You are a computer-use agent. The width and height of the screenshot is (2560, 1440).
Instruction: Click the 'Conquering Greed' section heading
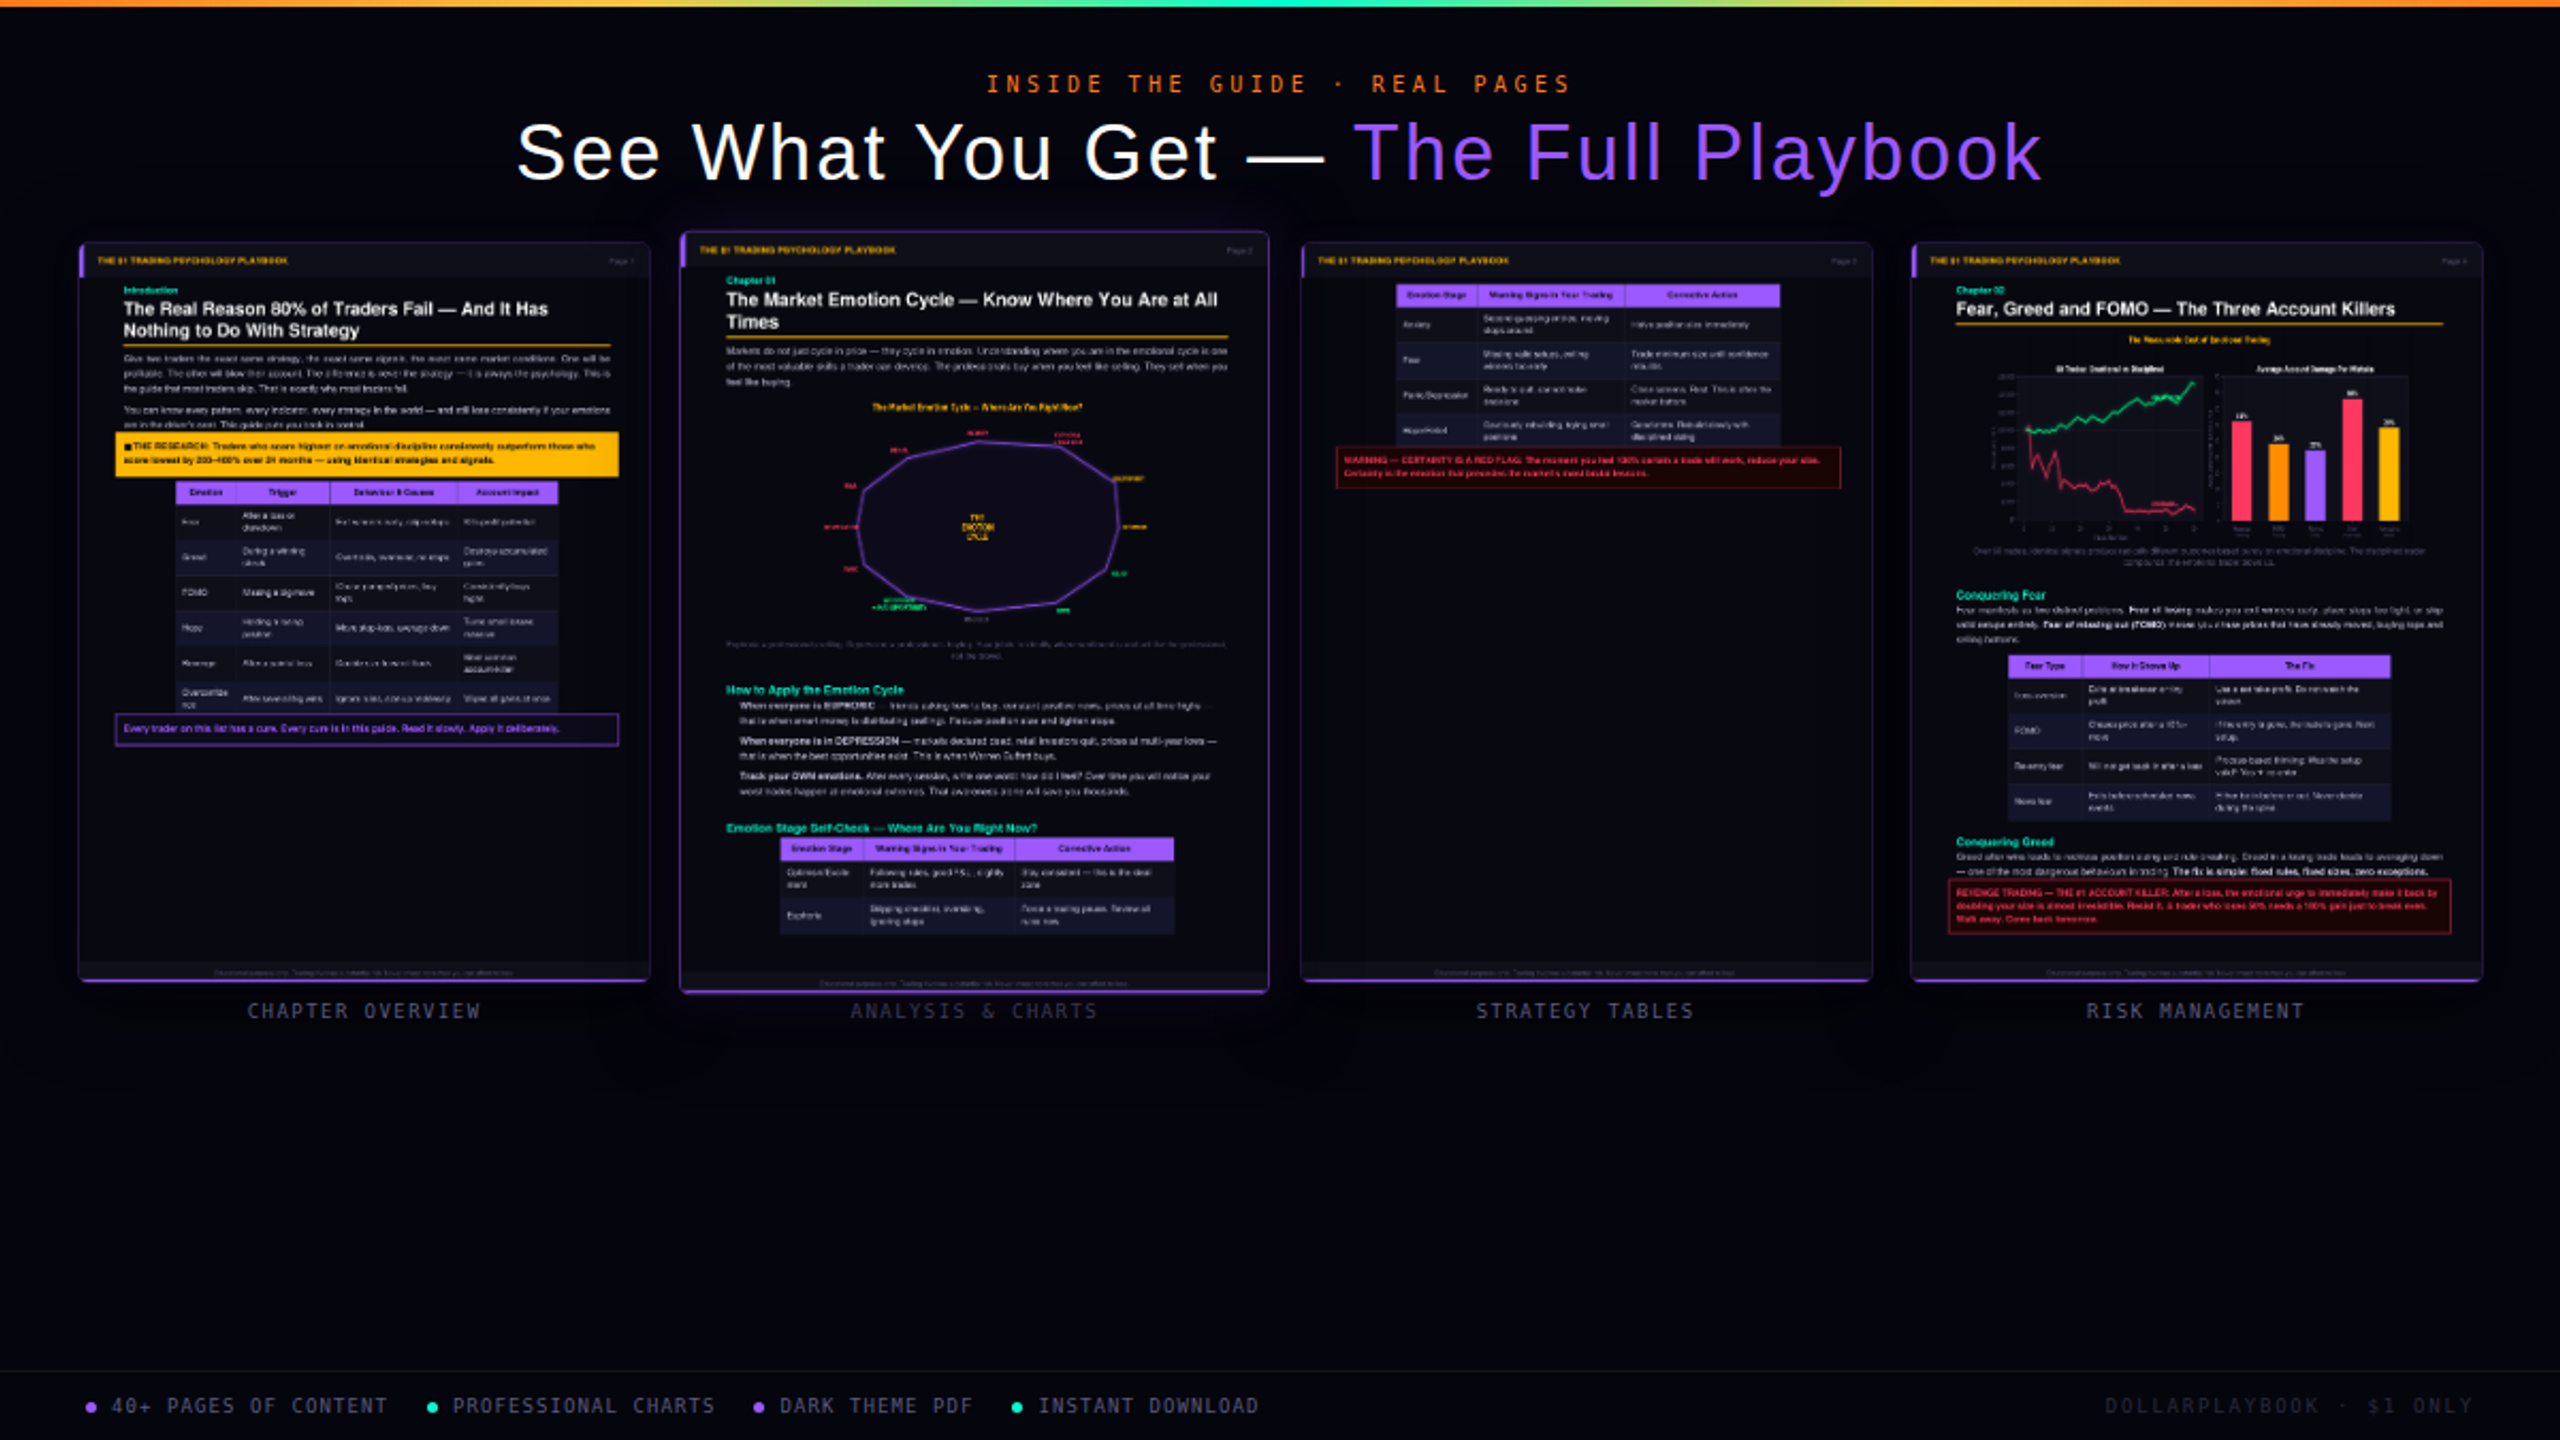(x=2004, y=842)
